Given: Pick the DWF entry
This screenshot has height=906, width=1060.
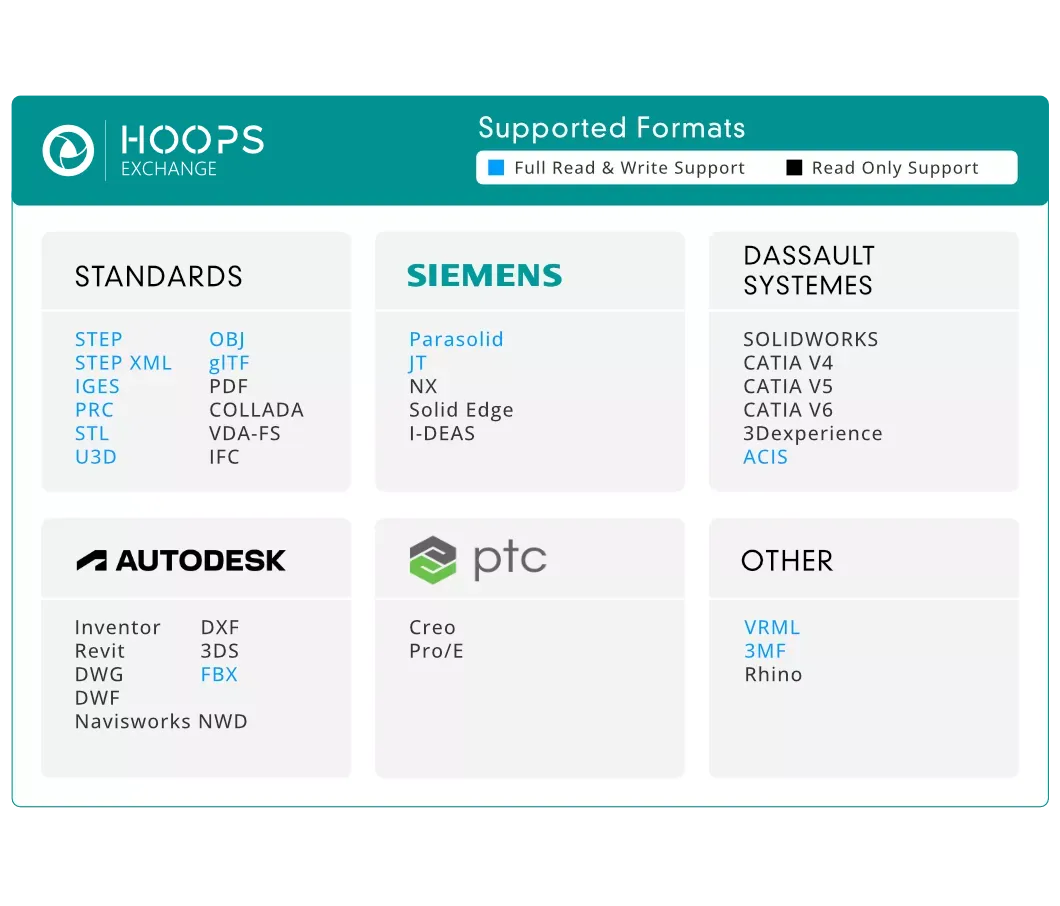Looking at the screenshot, I should [x=97, y=698].
